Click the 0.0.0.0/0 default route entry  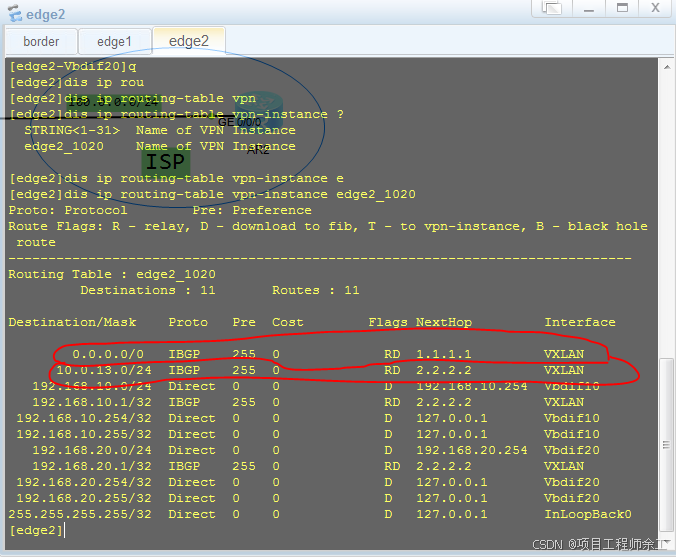coord(108,354)
